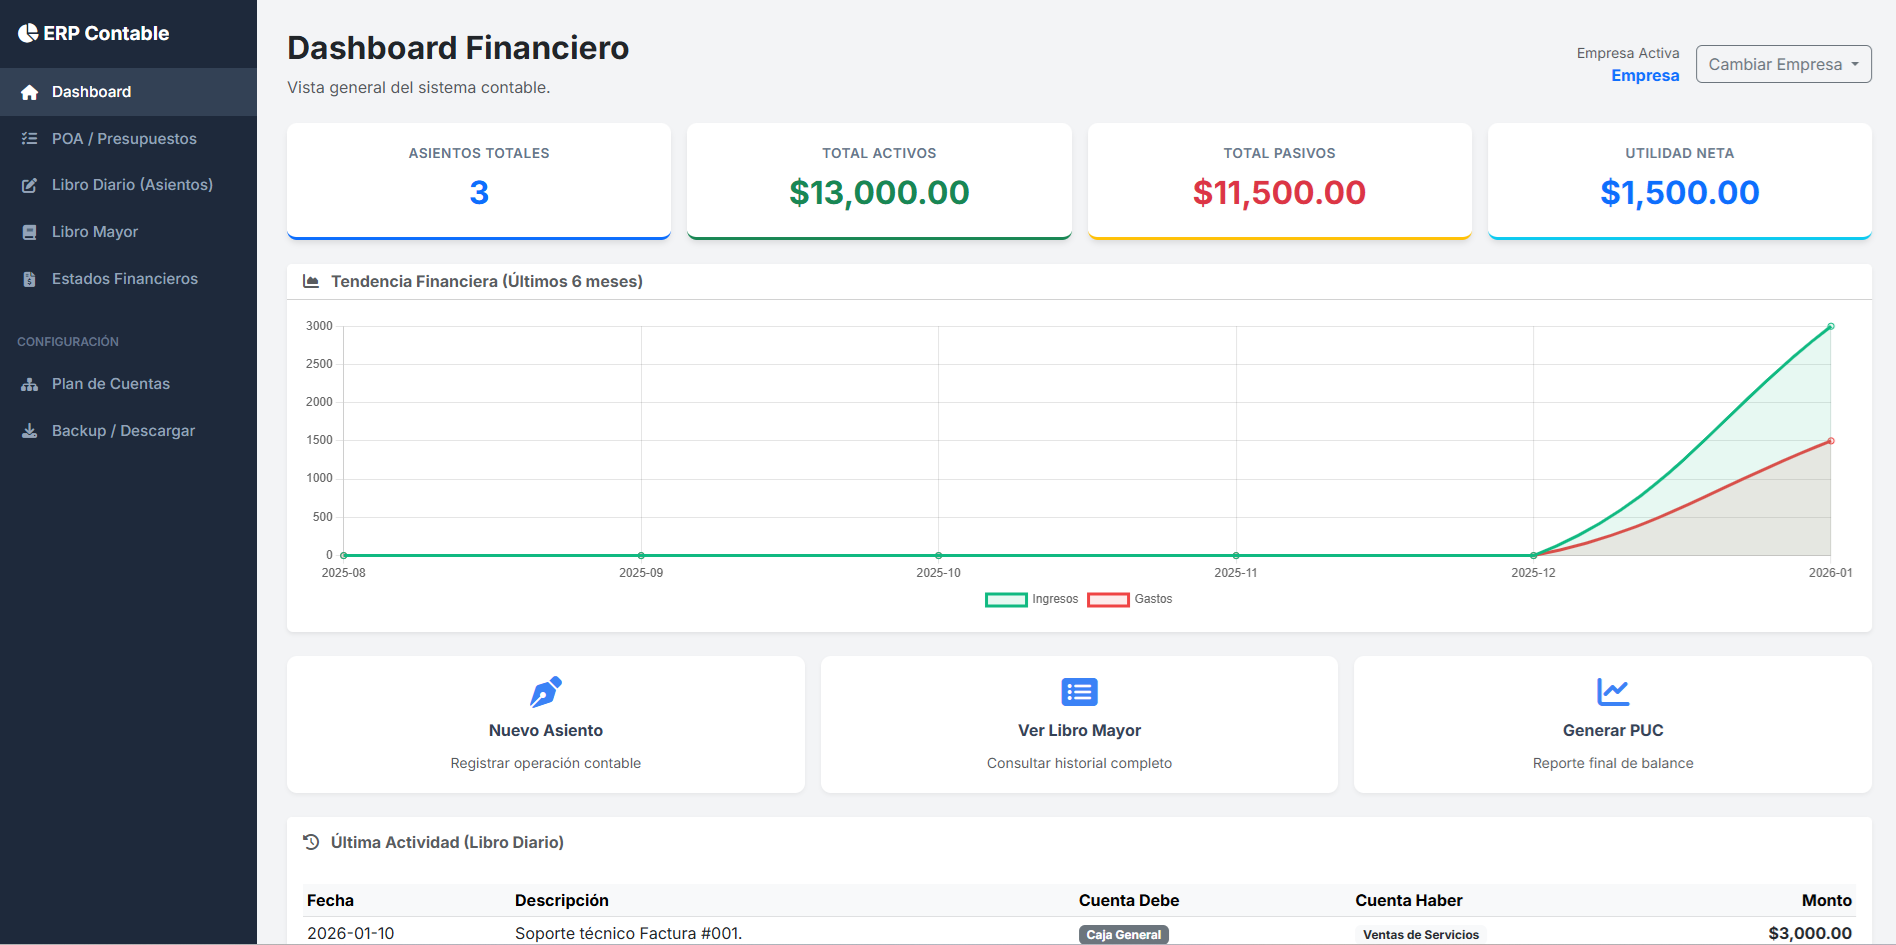Click the Libro Mayor book icon
Image resolution: width=1896 pixels, height=945 pixels.
point(30,232)
